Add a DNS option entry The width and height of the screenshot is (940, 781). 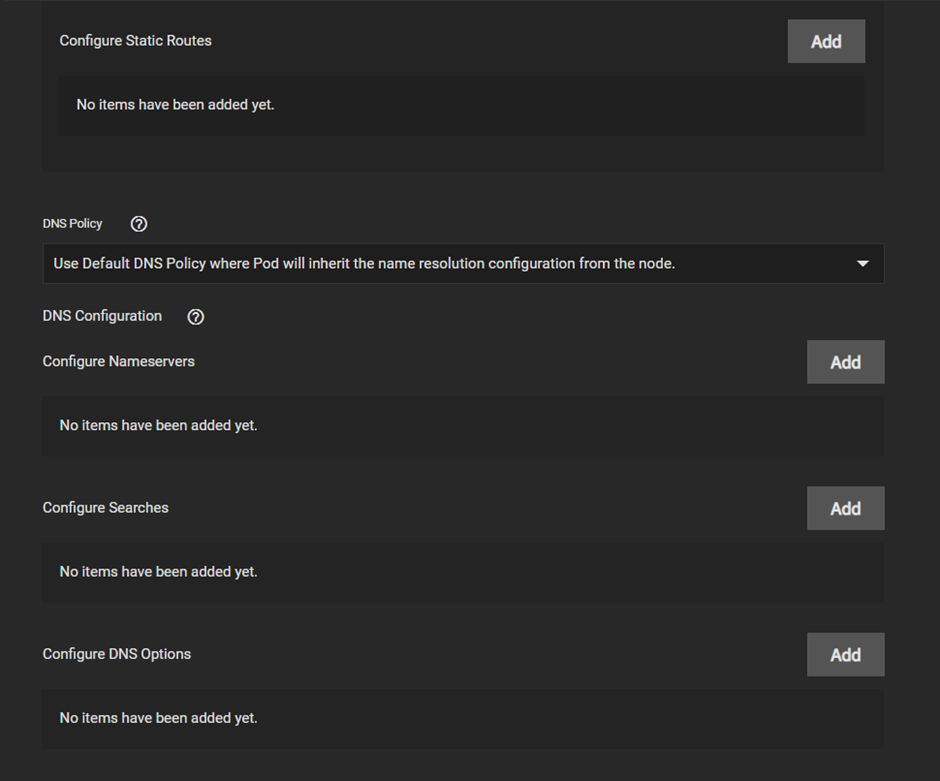845,655
